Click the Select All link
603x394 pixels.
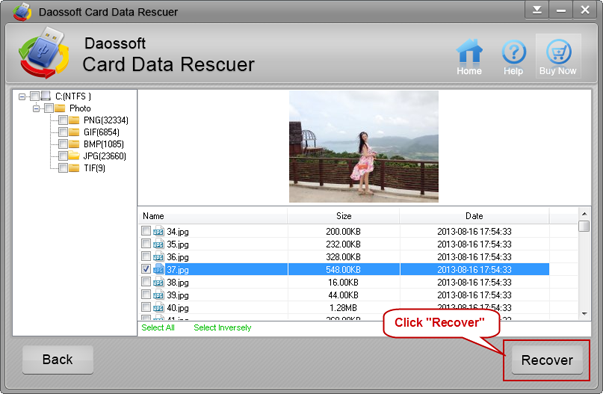[158, 328]
